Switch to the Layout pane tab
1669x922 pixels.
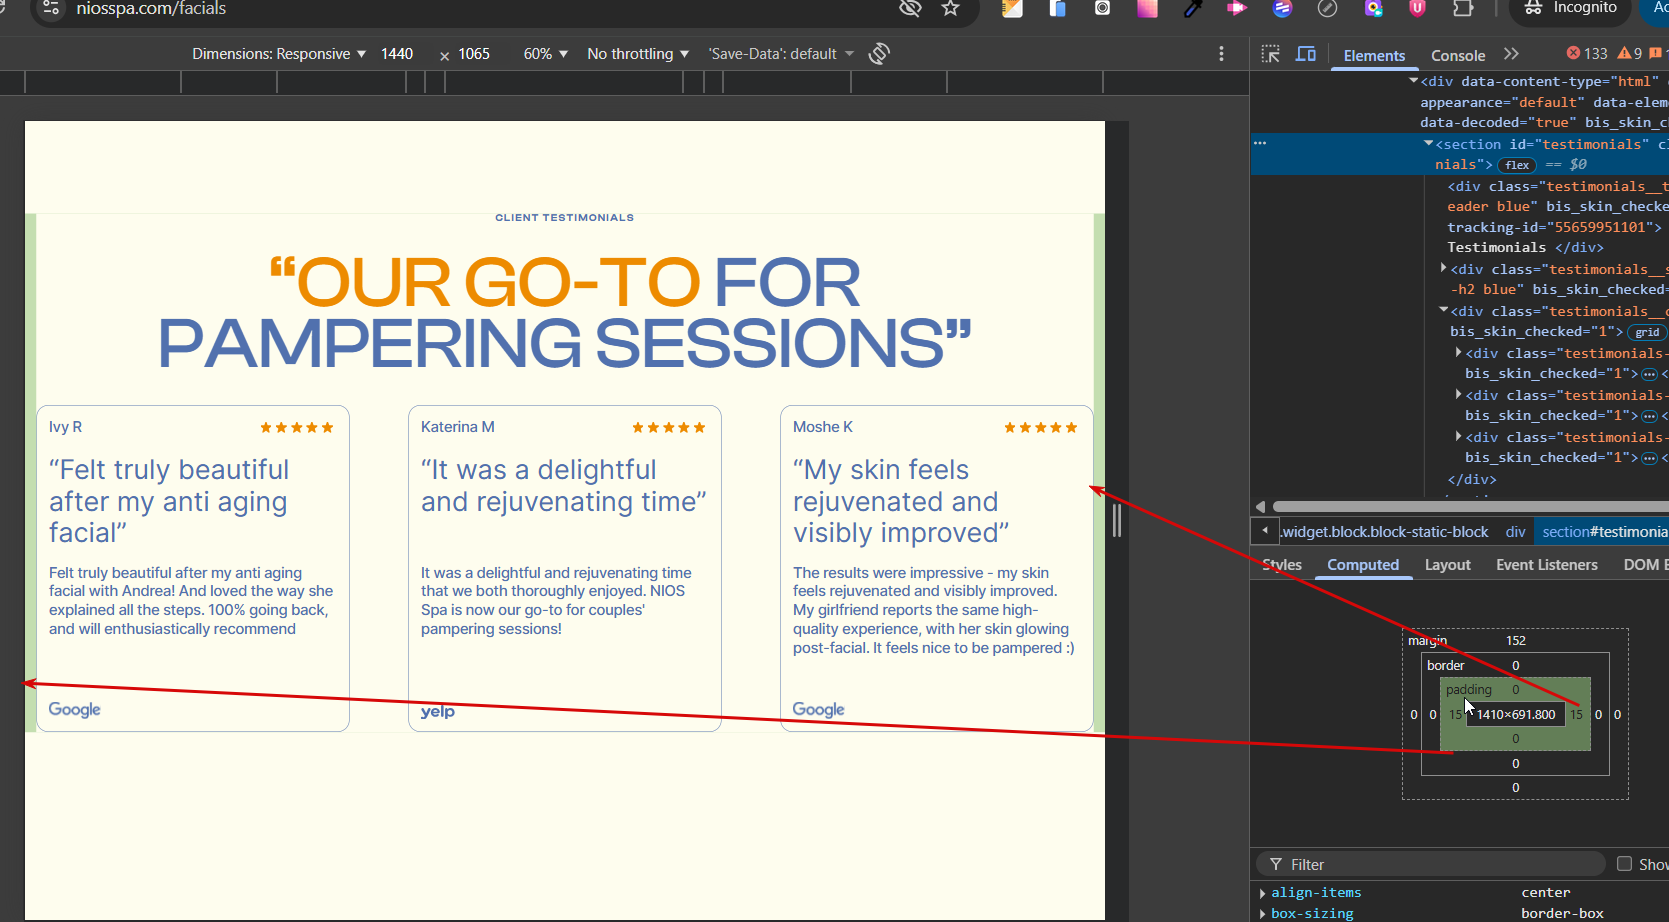click(1447, 565)
